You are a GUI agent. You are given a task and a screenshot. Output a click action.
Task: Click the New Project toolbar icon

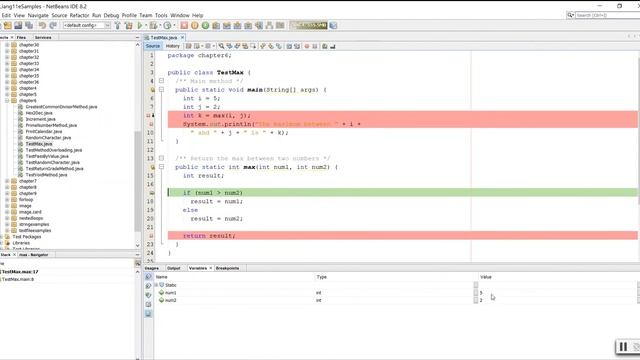(x=8, y=25)
